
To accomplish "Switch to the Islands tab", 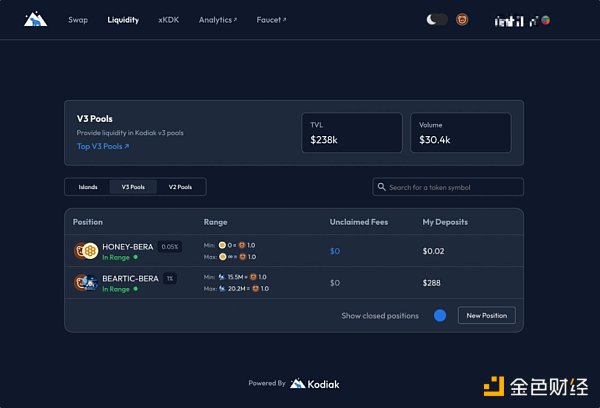I will 88,187.
